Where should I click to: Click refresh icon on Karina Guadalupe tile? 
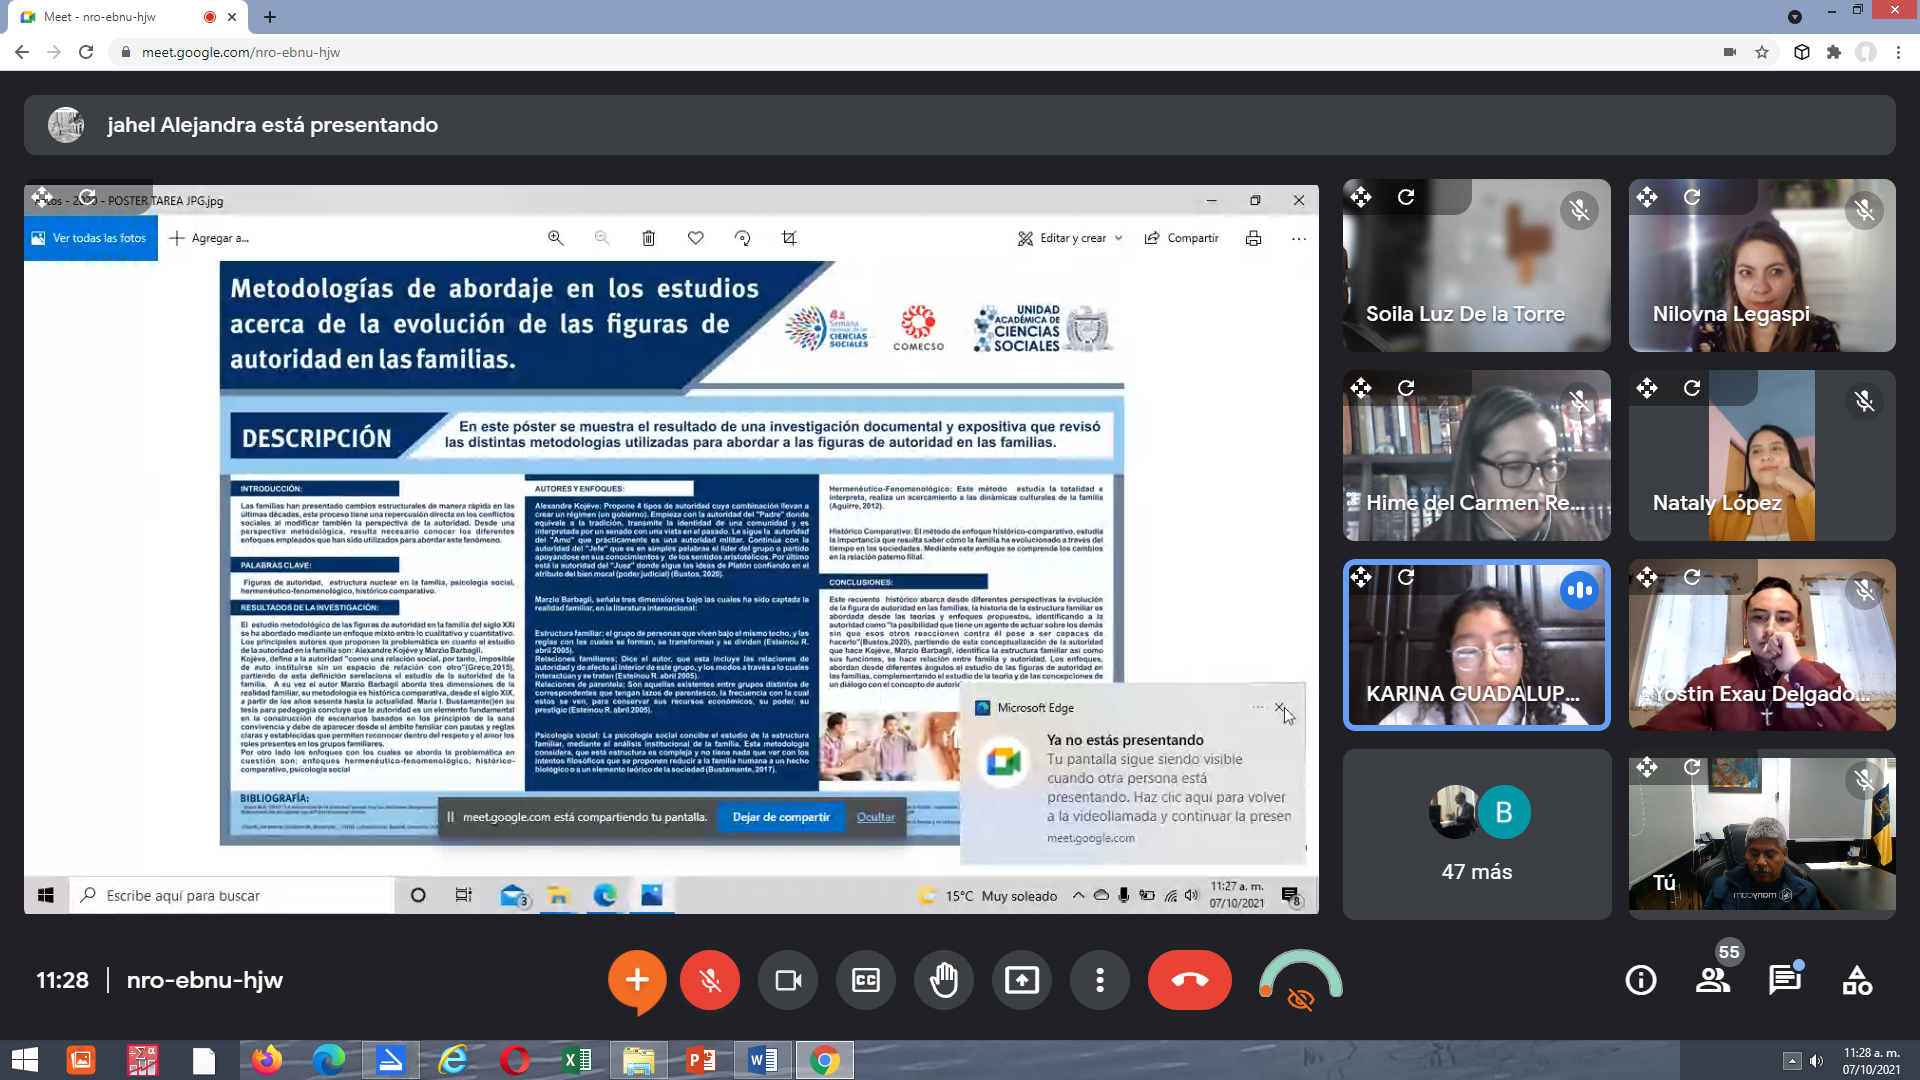click(x=1406, y=577)
